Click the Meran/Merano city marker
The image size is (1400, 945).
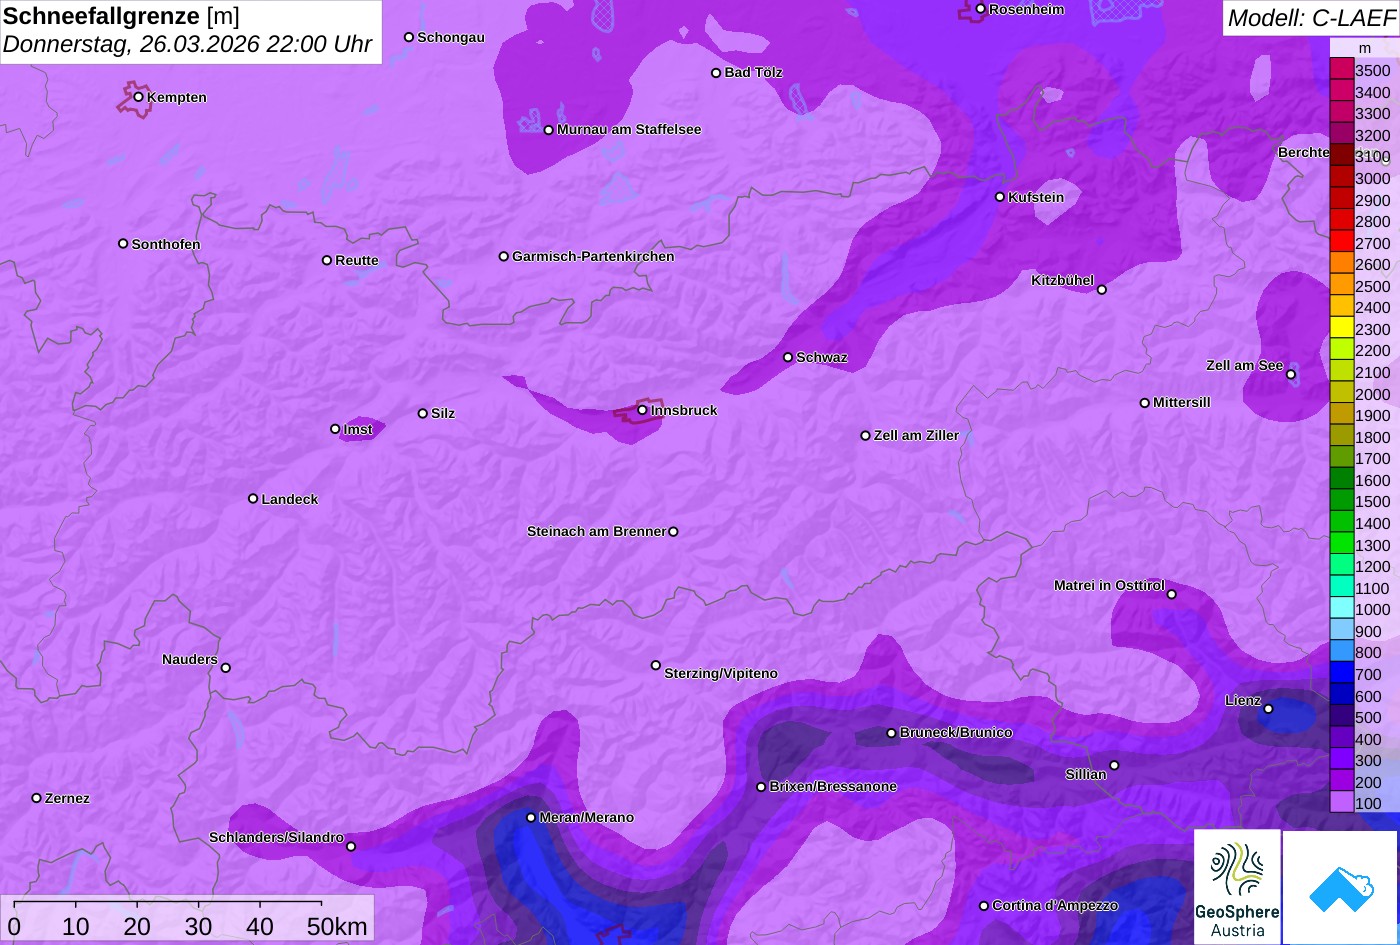(531, 817)
